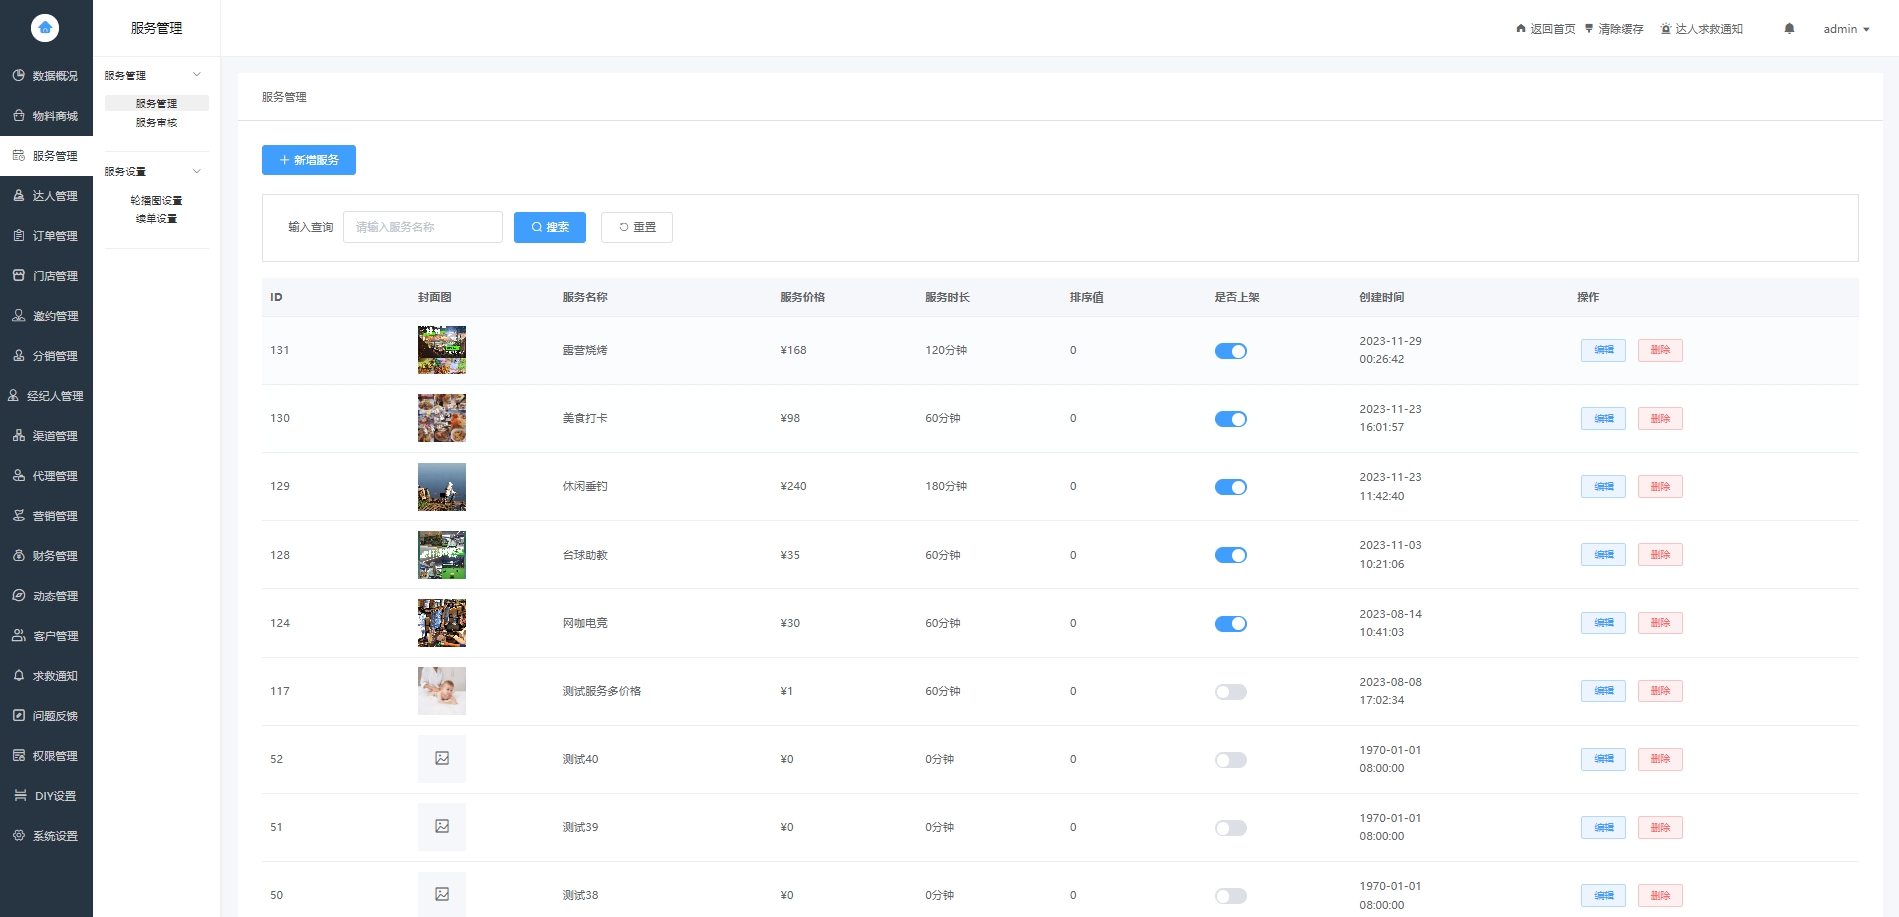Open 代理管理 sidebar icon
Viewport: 1899px width, 917px height.
click(x=19, y=476)
